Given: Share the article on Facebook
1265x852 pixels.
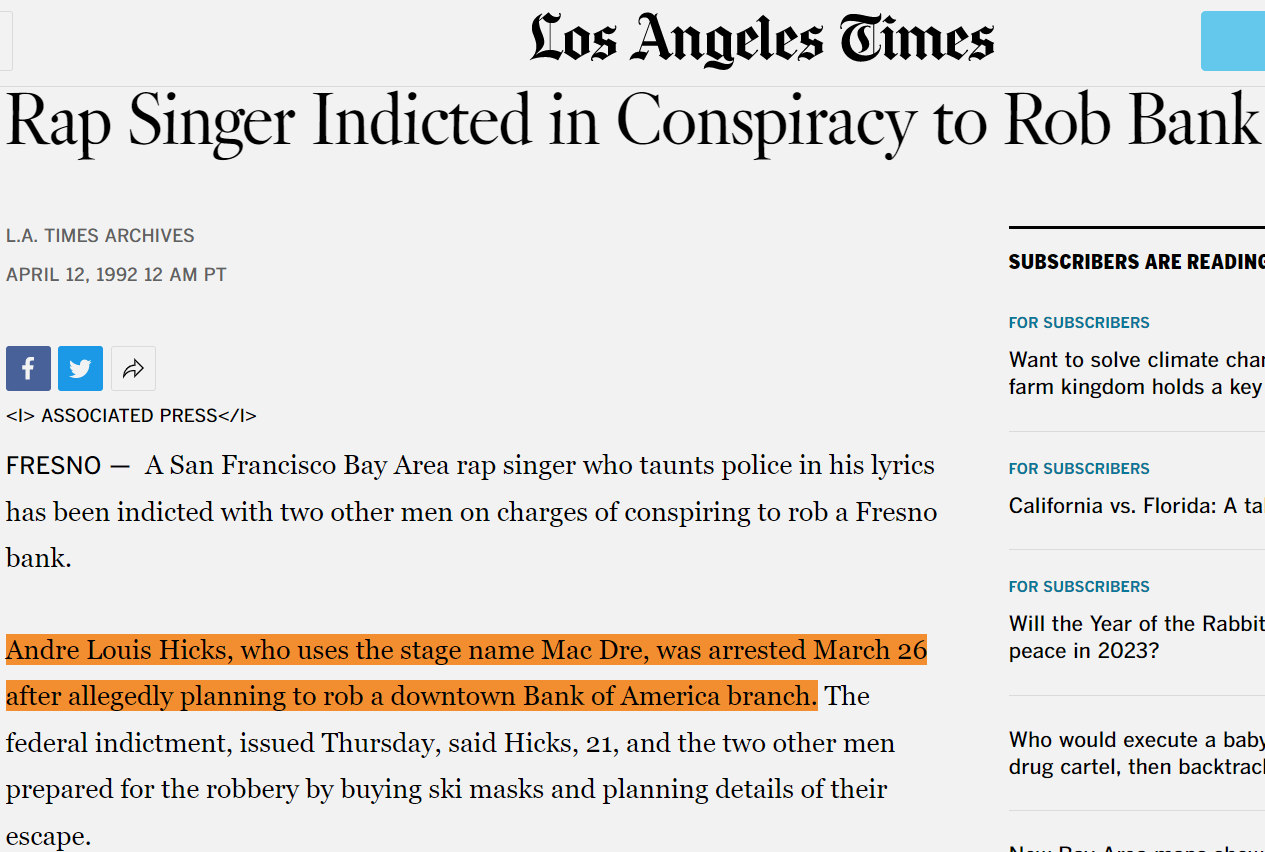Looking at the screenshot, I should pos(28,369).
